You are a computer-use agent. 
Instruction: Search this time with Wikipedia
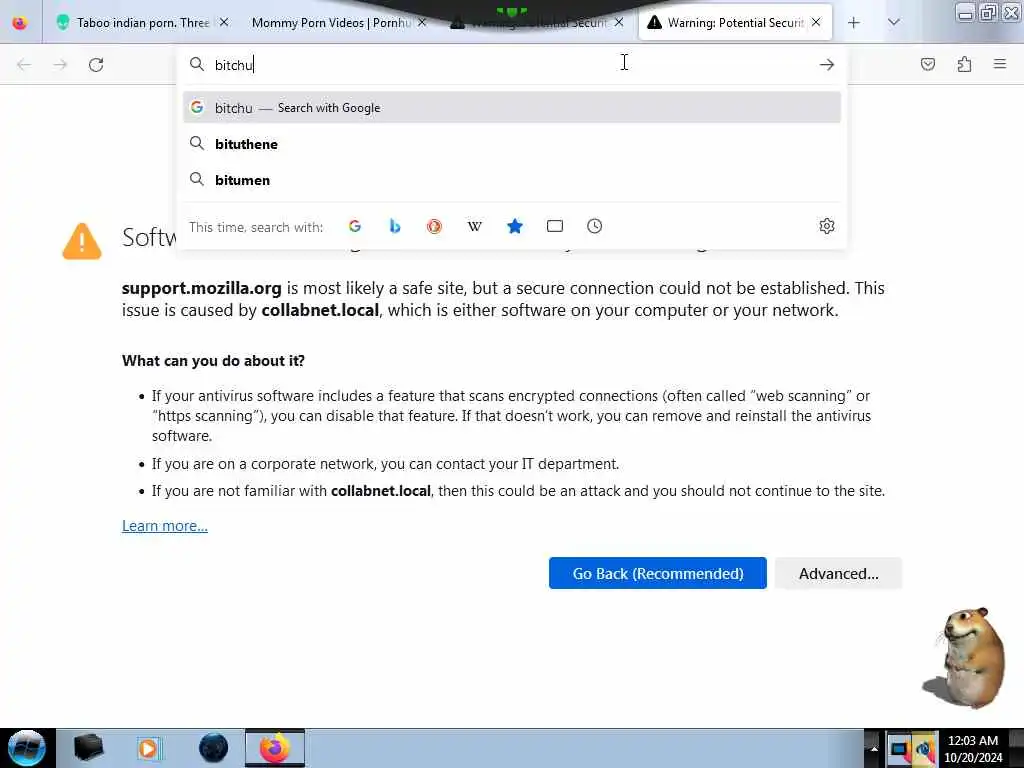[475, 226]
